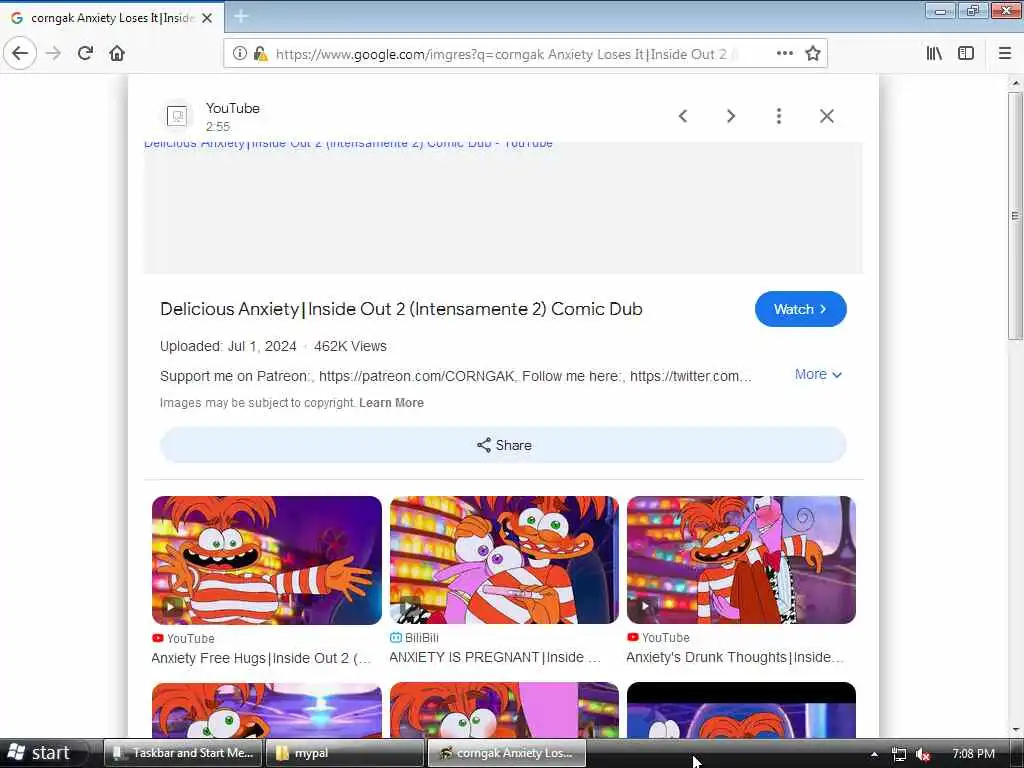Click the network tray icon
Screen dimensions: 1024x768
coord(899,754)
